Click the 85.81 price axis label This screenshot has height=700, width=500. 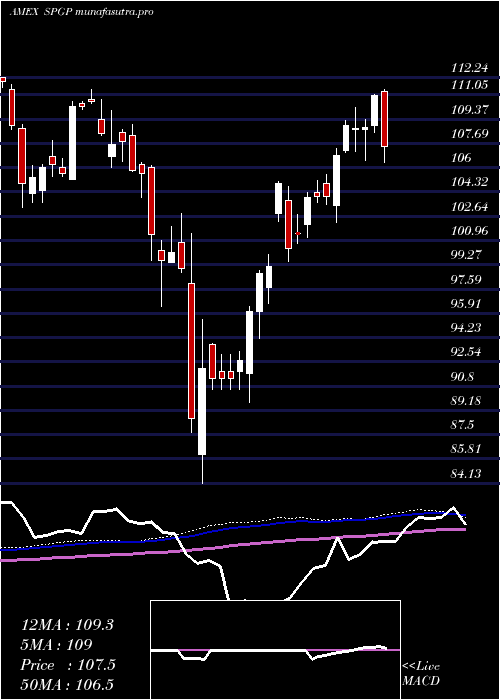[x=467, y=449]
